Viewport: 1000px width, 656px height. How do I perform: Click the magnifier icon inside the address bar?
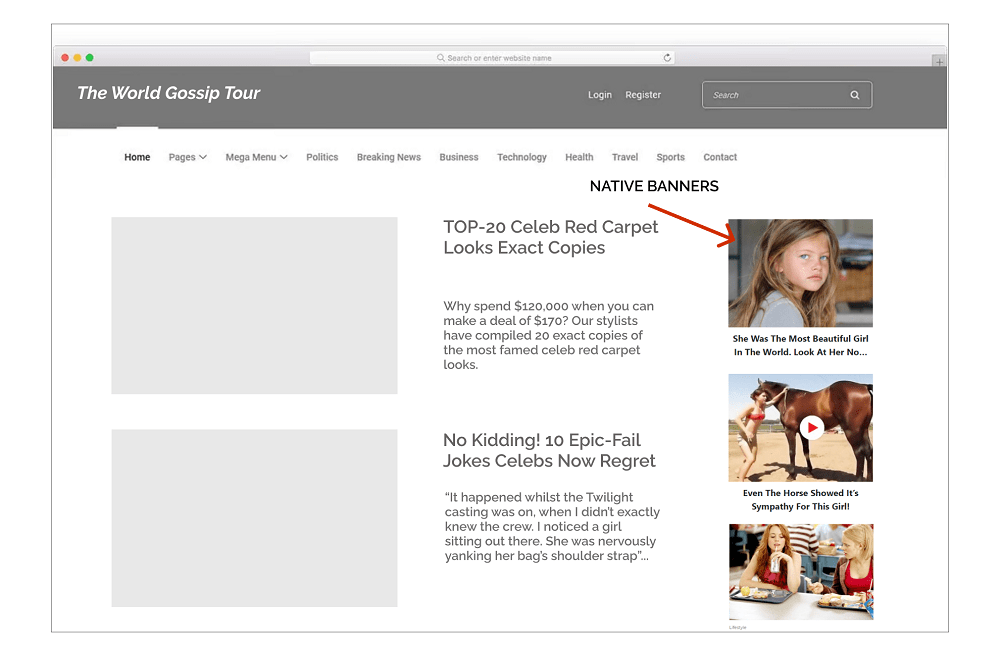tap(440, 57)
